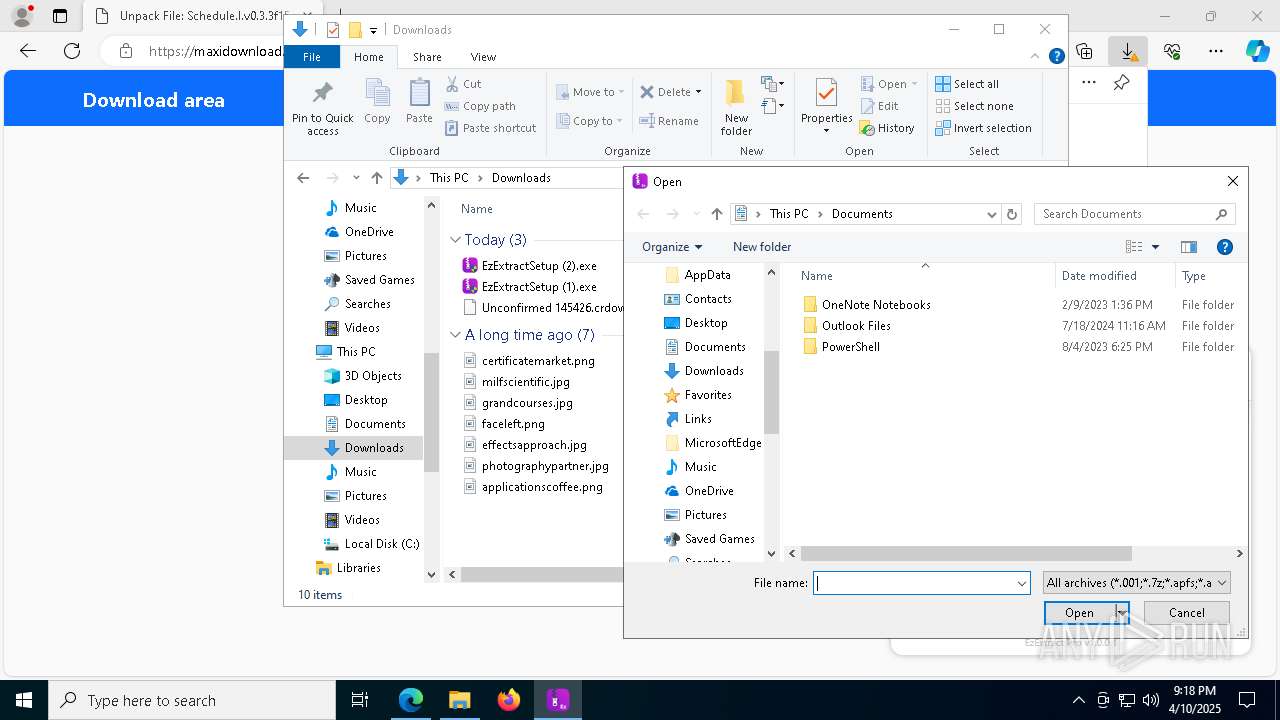Click the Paste icon in ribbon
This screenshot has height=720, width=1280.
coord(419,93)
